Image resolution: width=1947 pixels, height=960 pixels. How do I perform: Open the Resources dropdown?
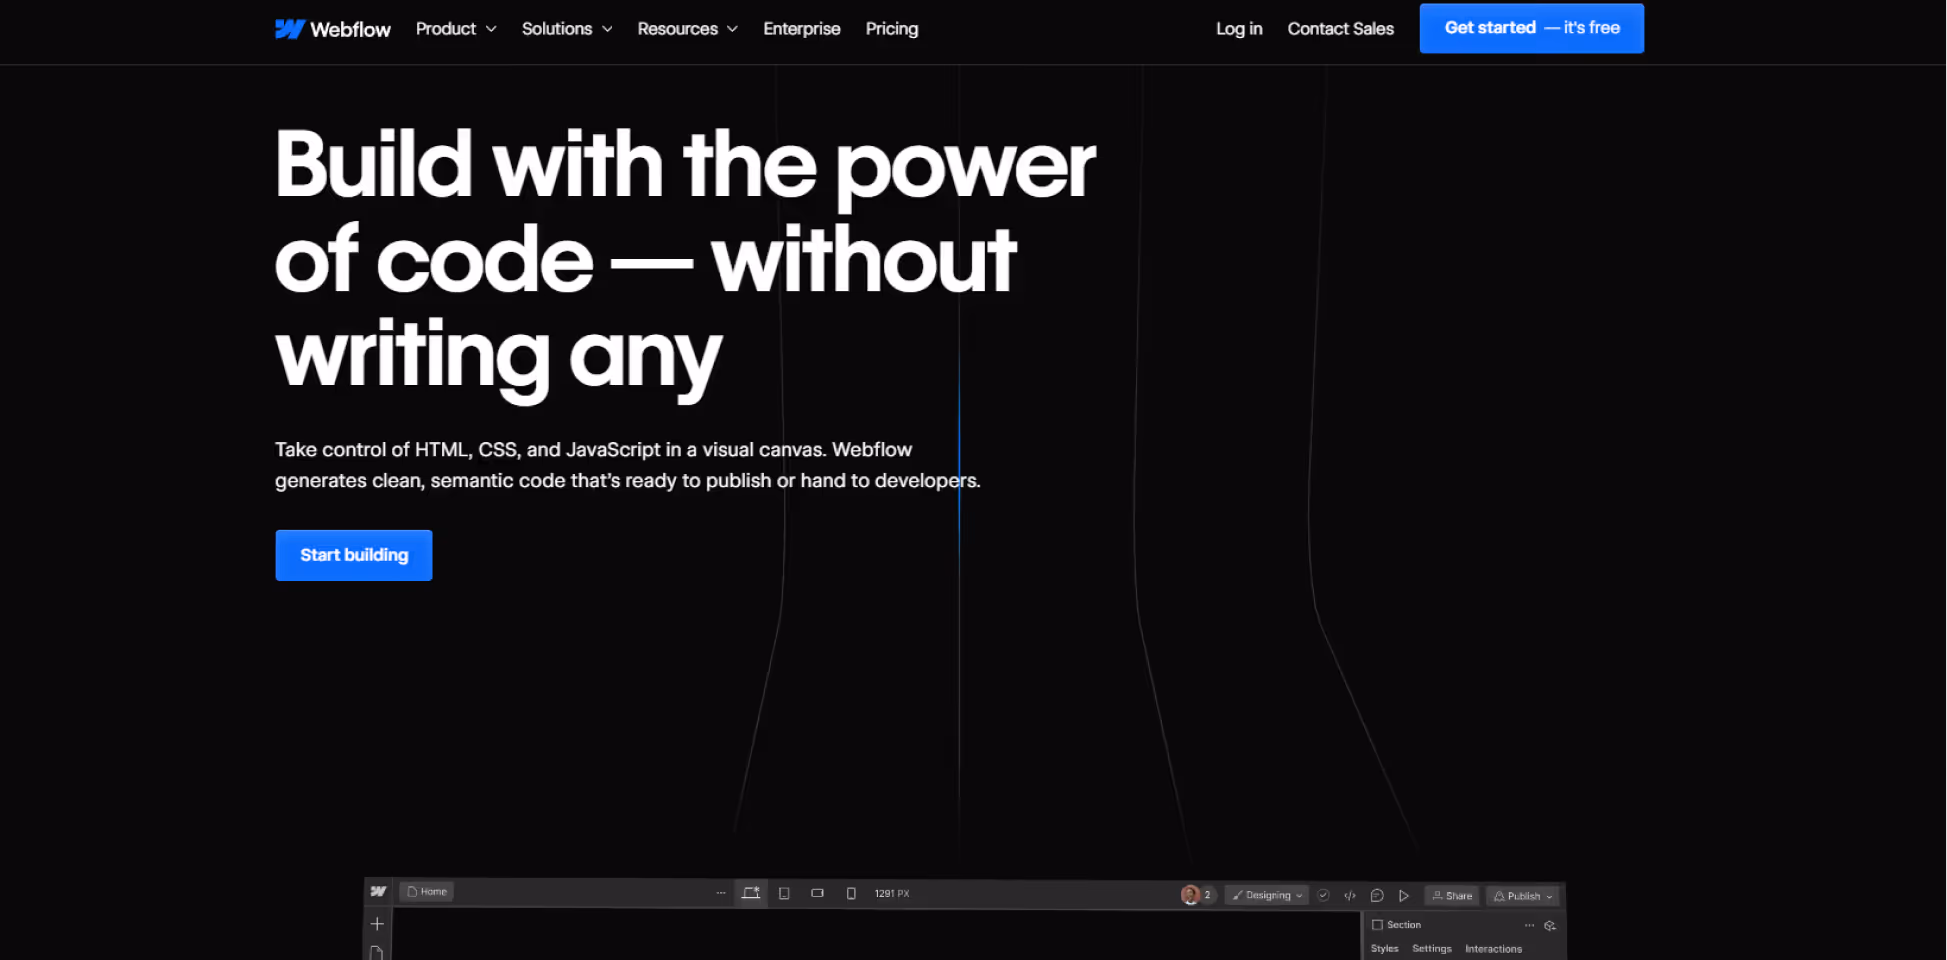point(688,29)
